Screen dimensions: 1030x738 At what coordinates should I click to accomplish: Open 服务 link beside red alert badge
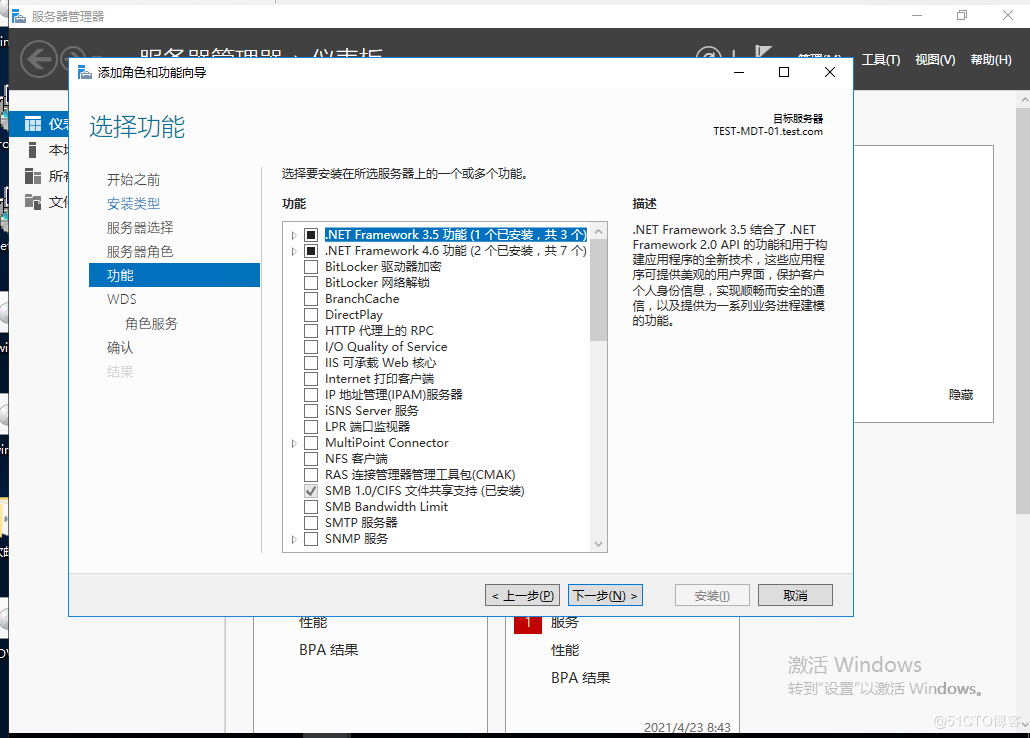coord(564,624)
